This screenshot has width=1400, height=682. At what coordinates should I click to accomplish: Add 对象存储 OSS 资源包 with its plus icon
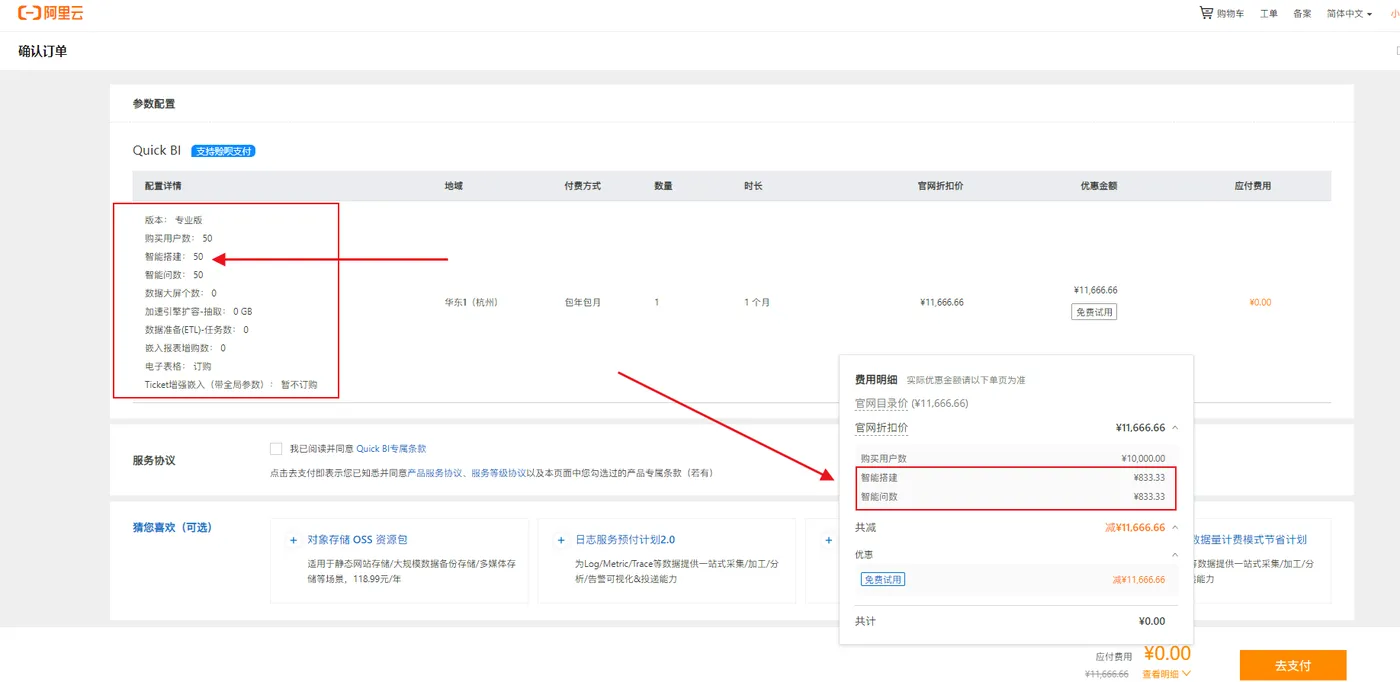point(293,540)
